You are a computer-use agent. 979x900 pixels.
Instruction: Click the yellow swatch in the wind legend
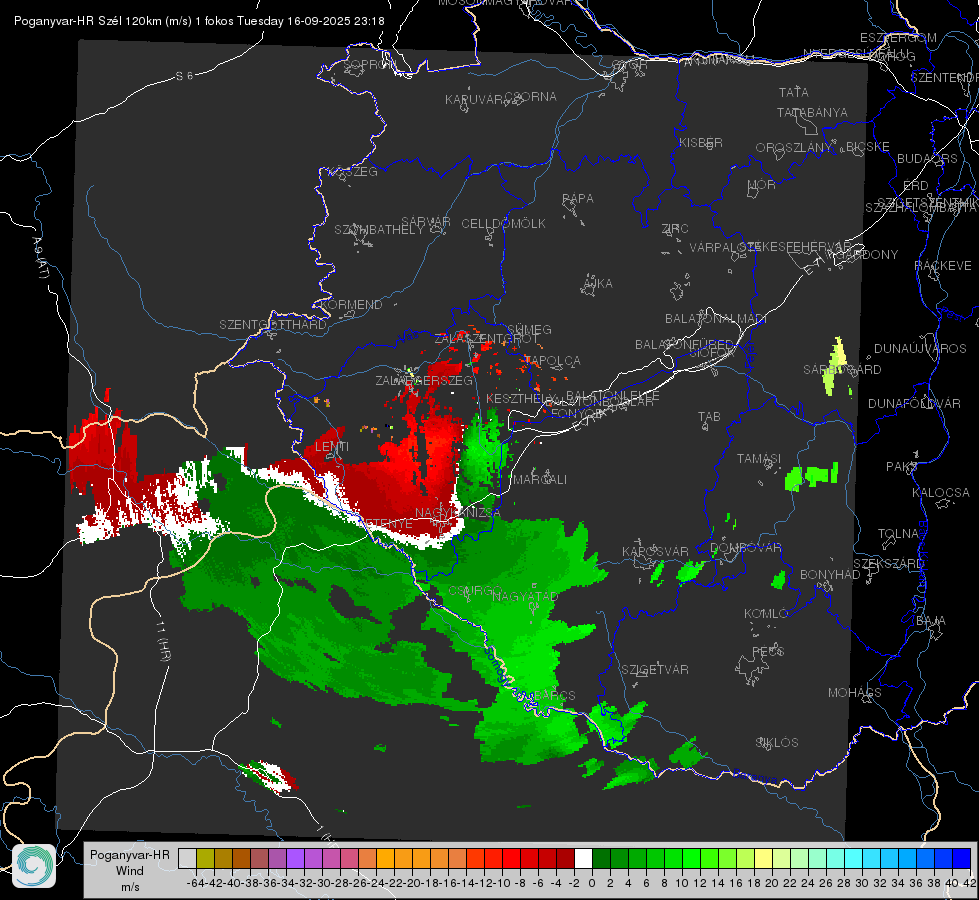click(x=764, y=859)
